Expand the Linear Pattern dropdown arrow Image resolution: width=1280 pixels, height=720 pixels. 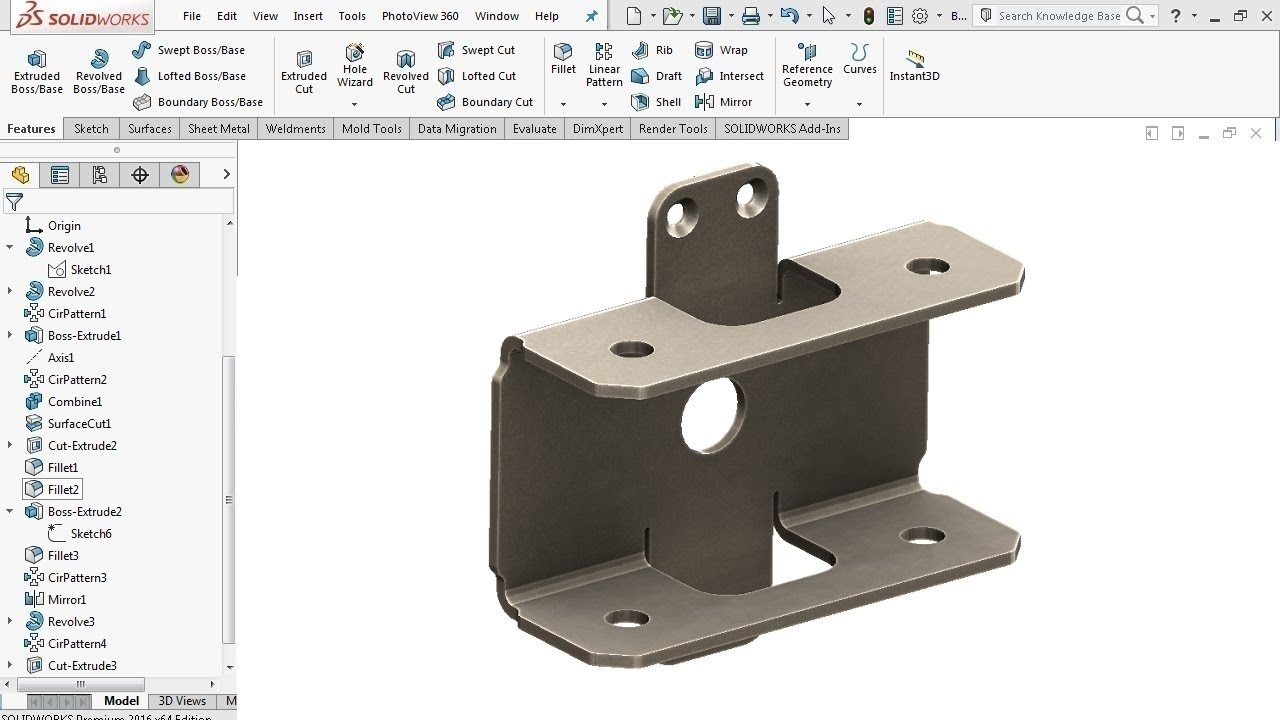[604, 104]
